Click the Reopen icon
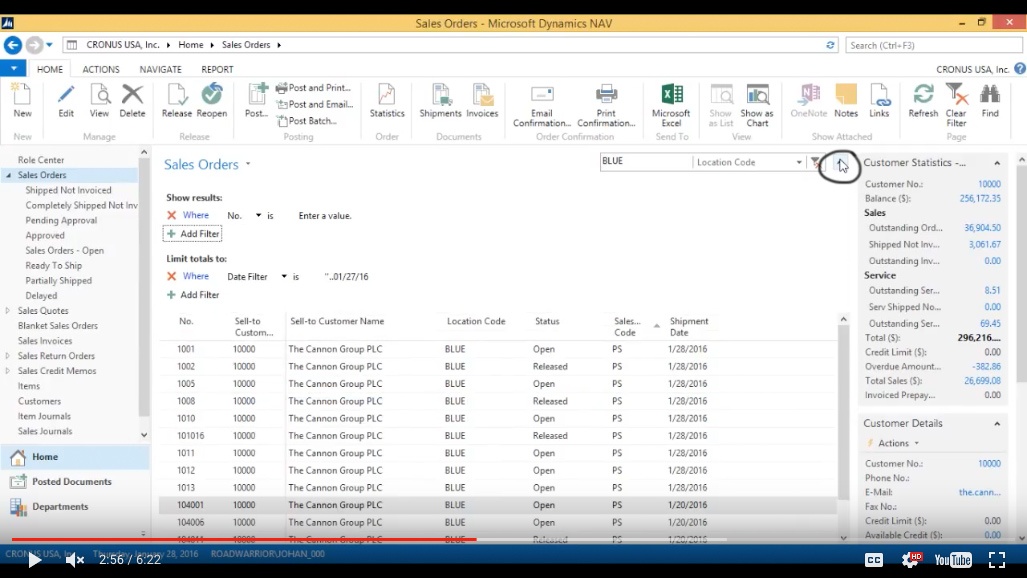Viewport: 1027px width, 578px height. pyautogui.click(x=212, y=96)
